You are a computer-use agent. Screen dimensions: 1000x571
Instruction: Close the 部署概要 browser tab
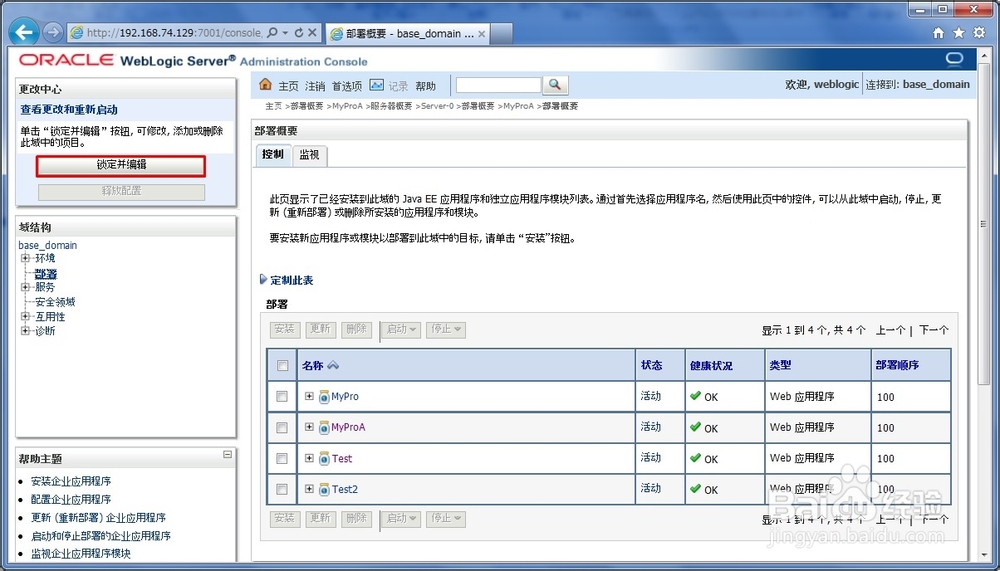[482, 34]
